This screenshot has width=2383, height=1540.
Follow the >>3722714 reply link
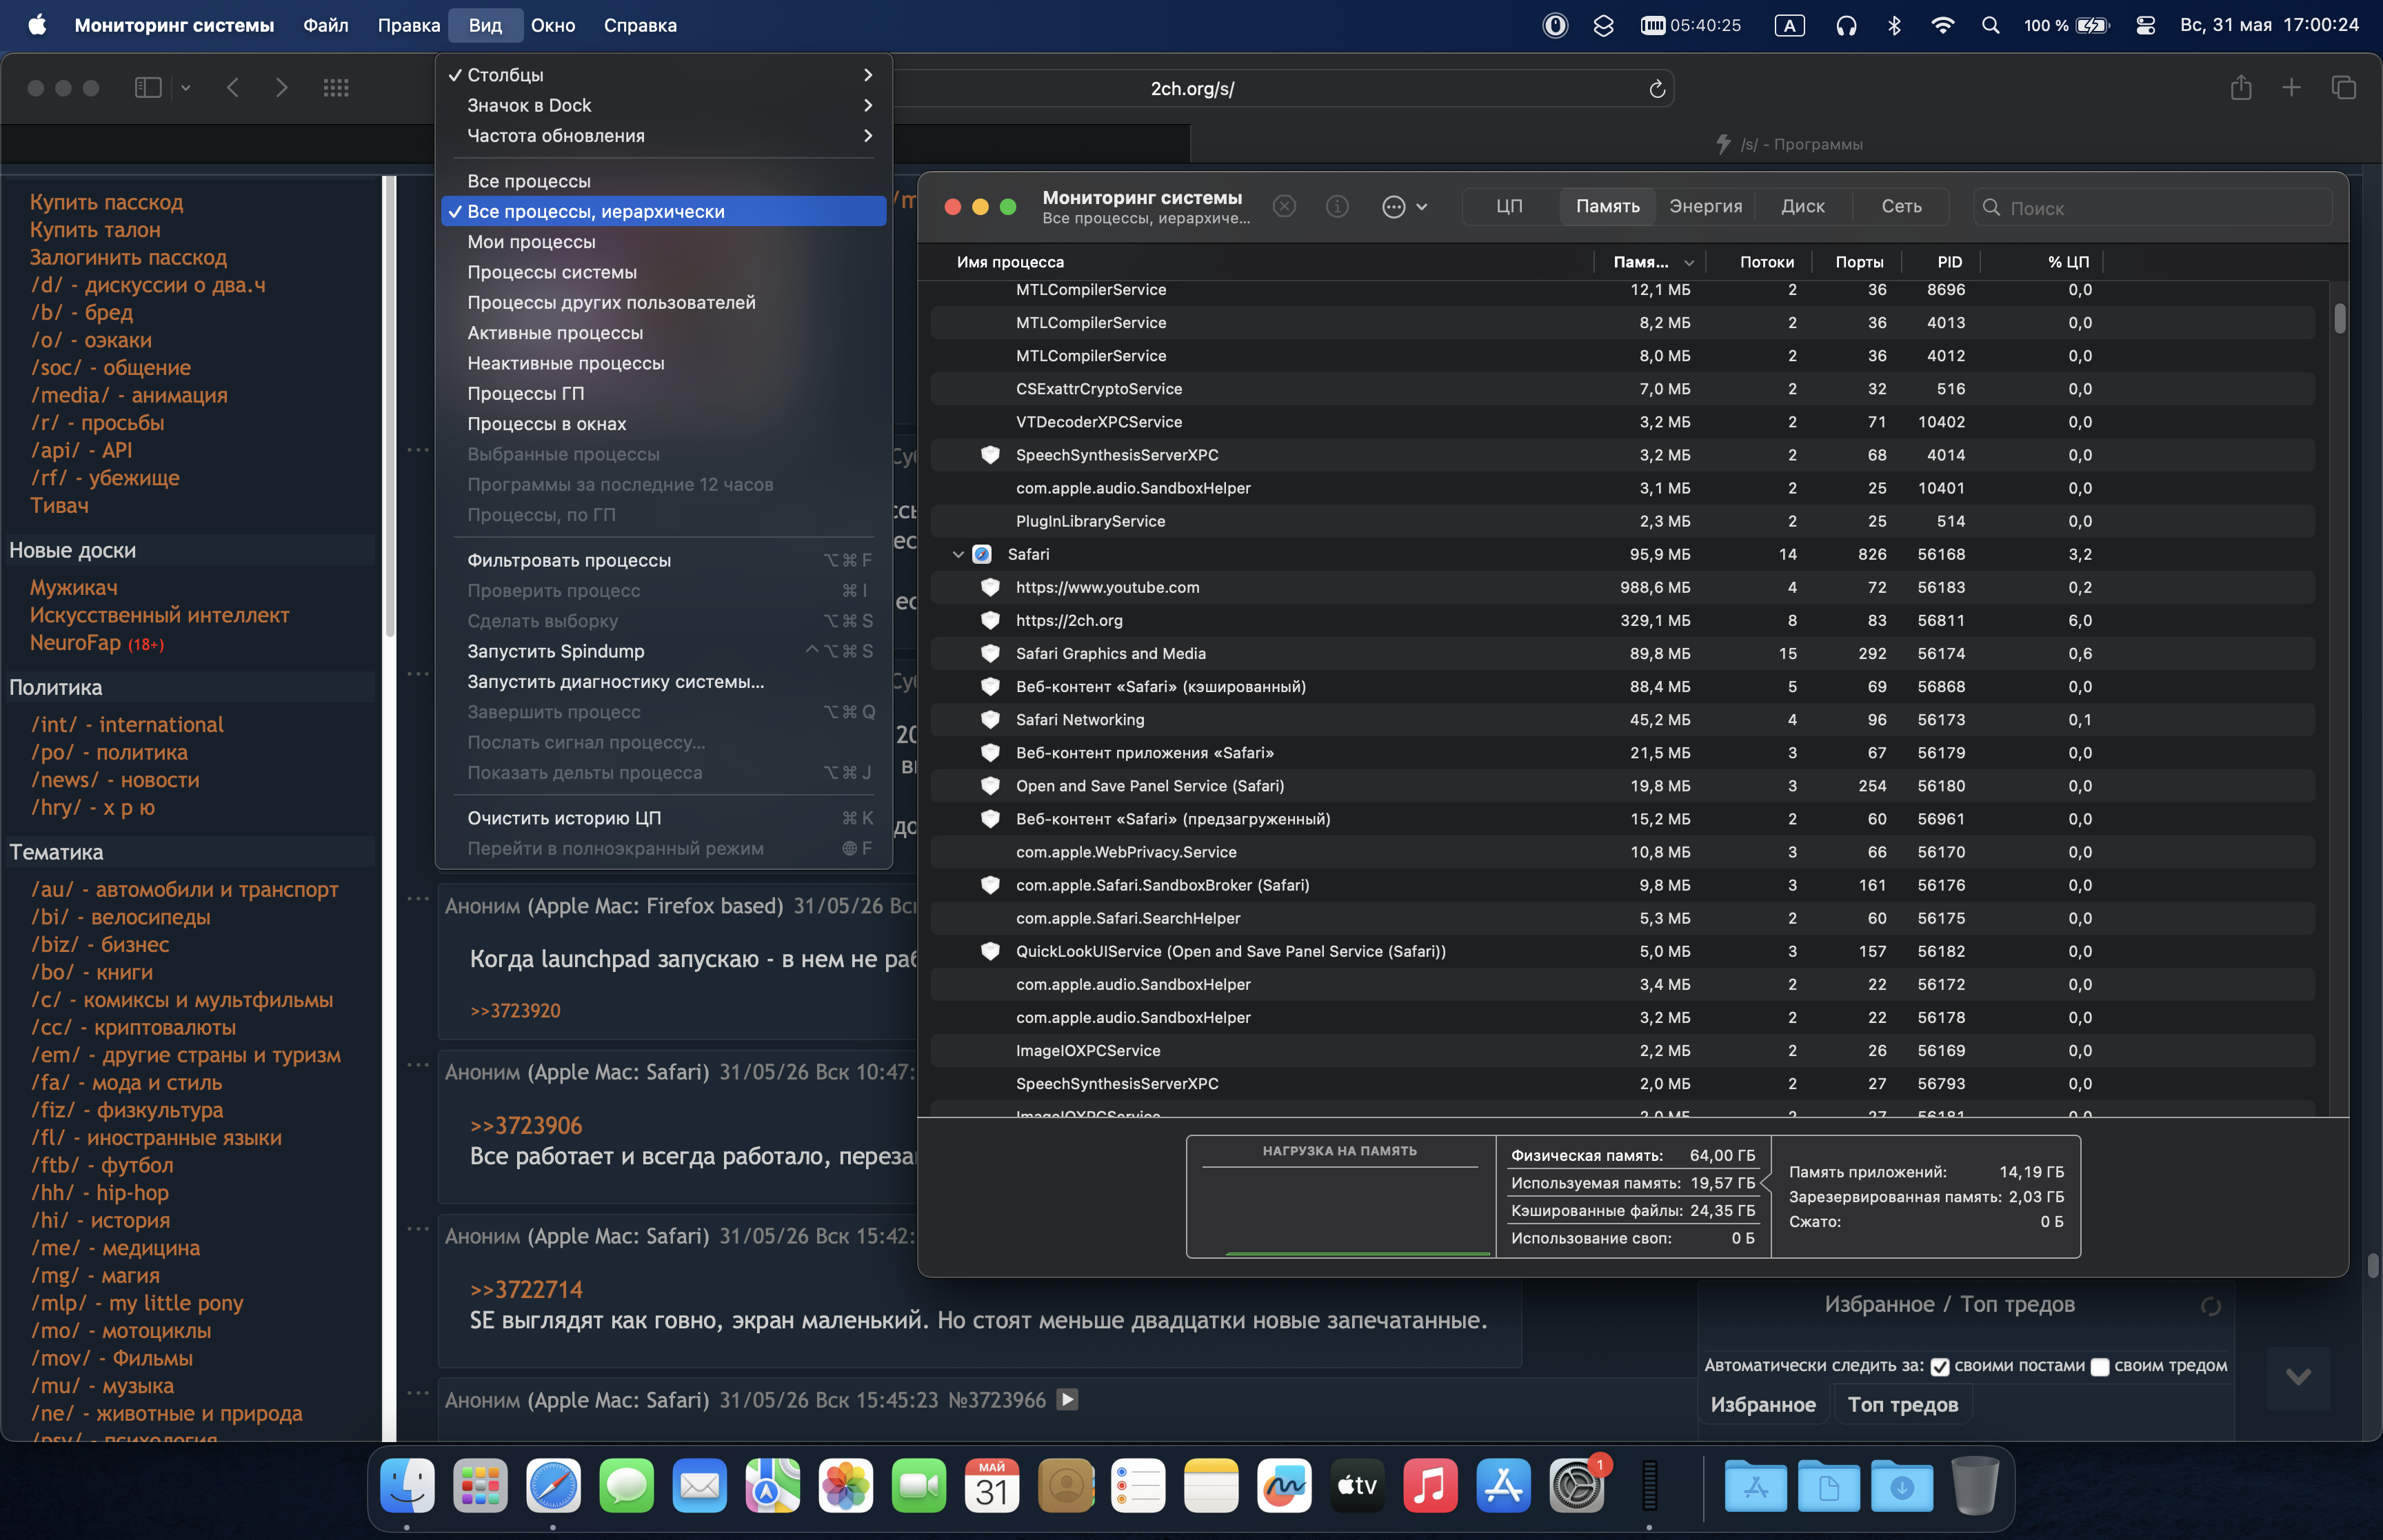point(526,1289)
